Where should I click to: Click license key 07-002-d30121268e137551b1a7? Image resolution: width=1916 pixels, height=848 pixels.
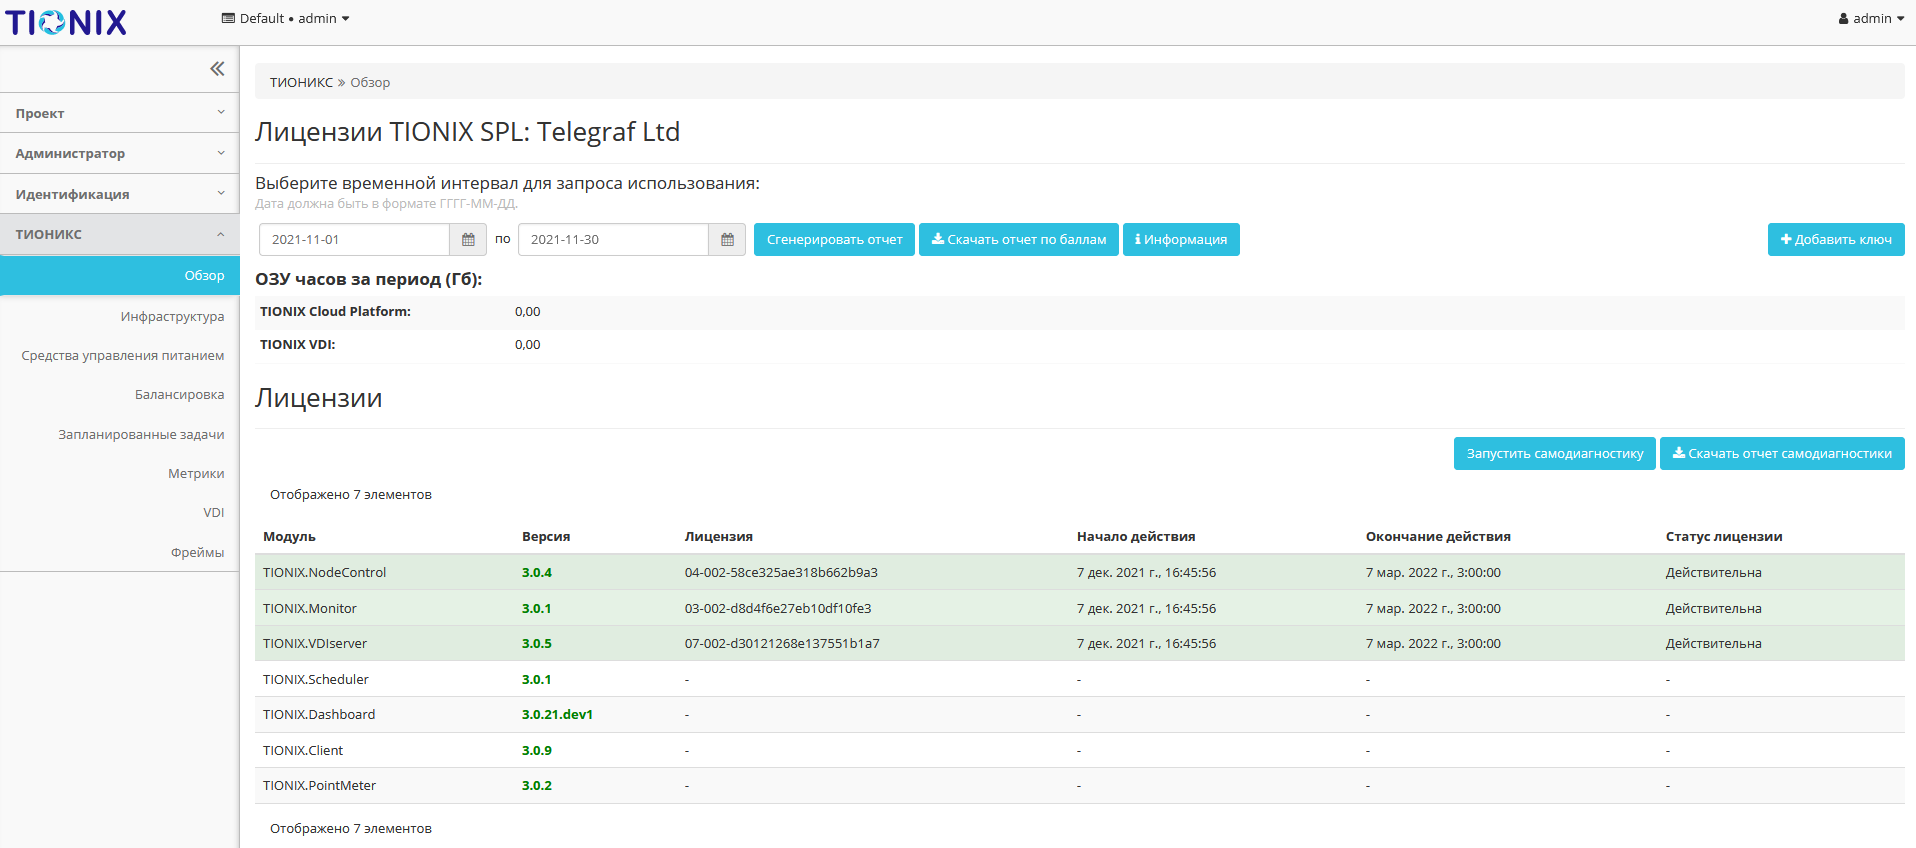[782, 643]
